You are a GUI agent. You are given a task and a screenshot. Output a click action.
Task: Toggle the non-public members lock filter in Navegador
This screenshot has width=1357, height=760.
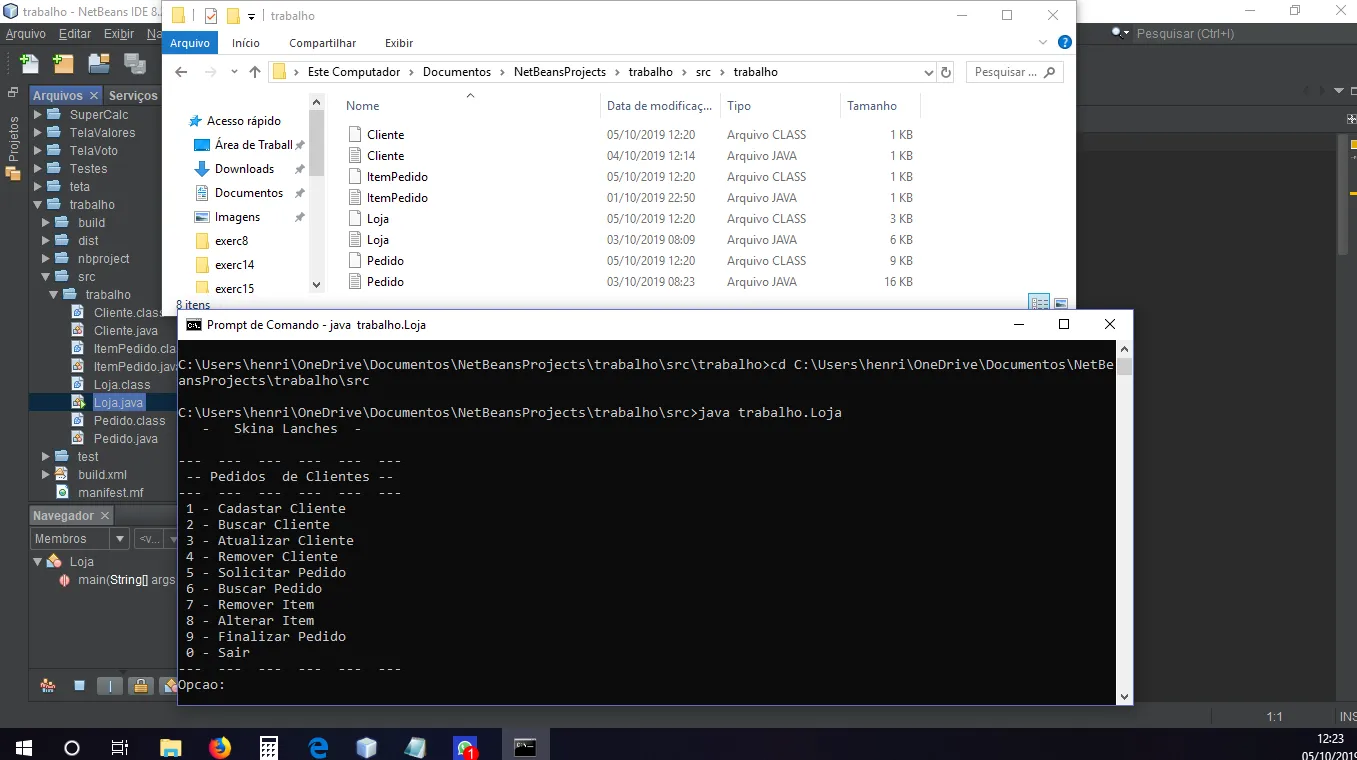tap(141, 686)
